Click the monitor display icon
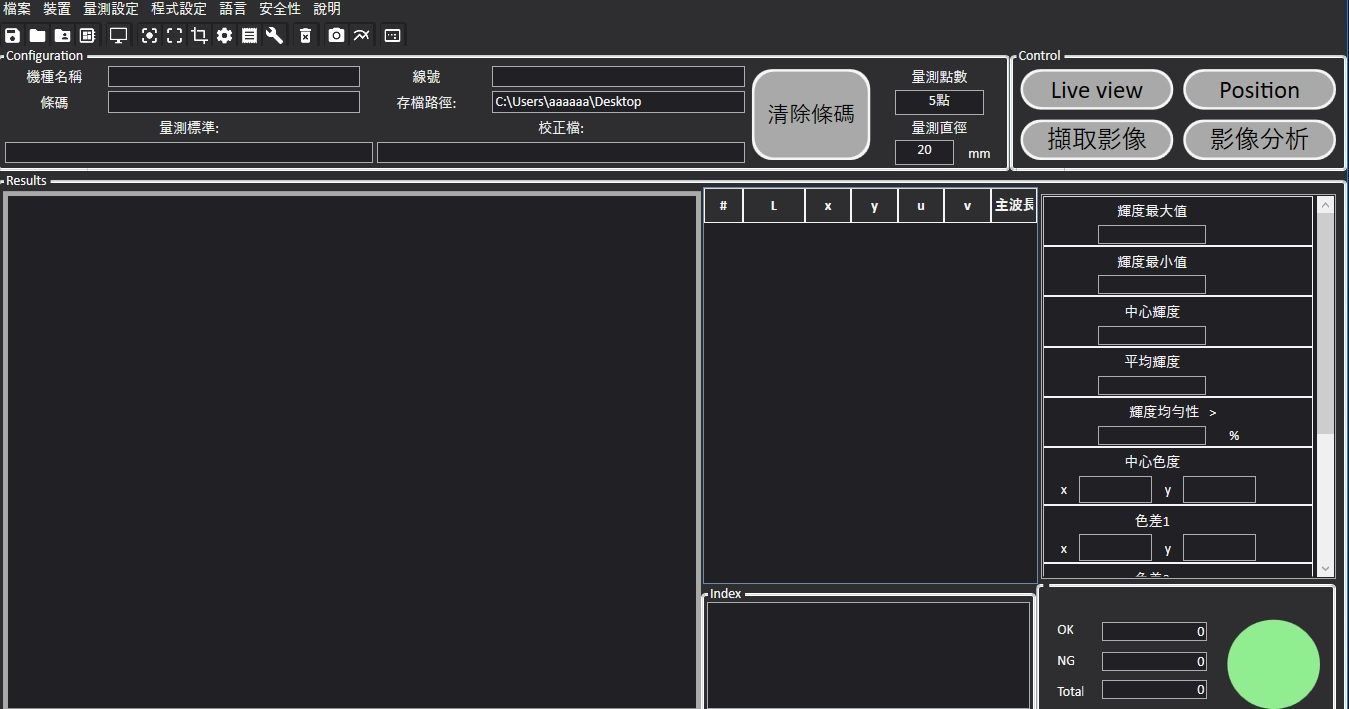The image size is (1349, 709). pyautogui.click(x=119, y=35)
